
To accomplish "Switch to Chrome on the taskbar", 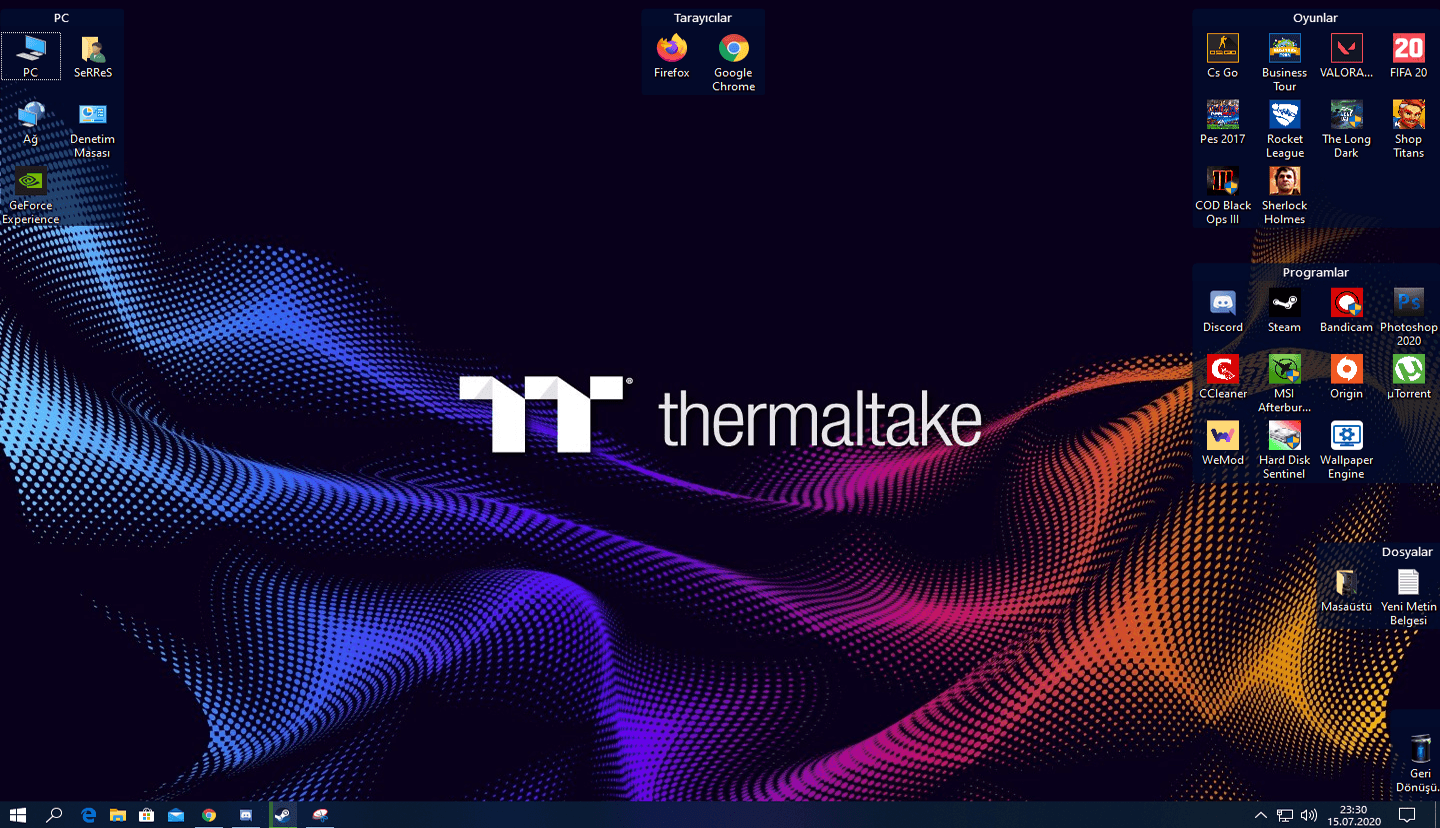I will click(x=209, y=815).
